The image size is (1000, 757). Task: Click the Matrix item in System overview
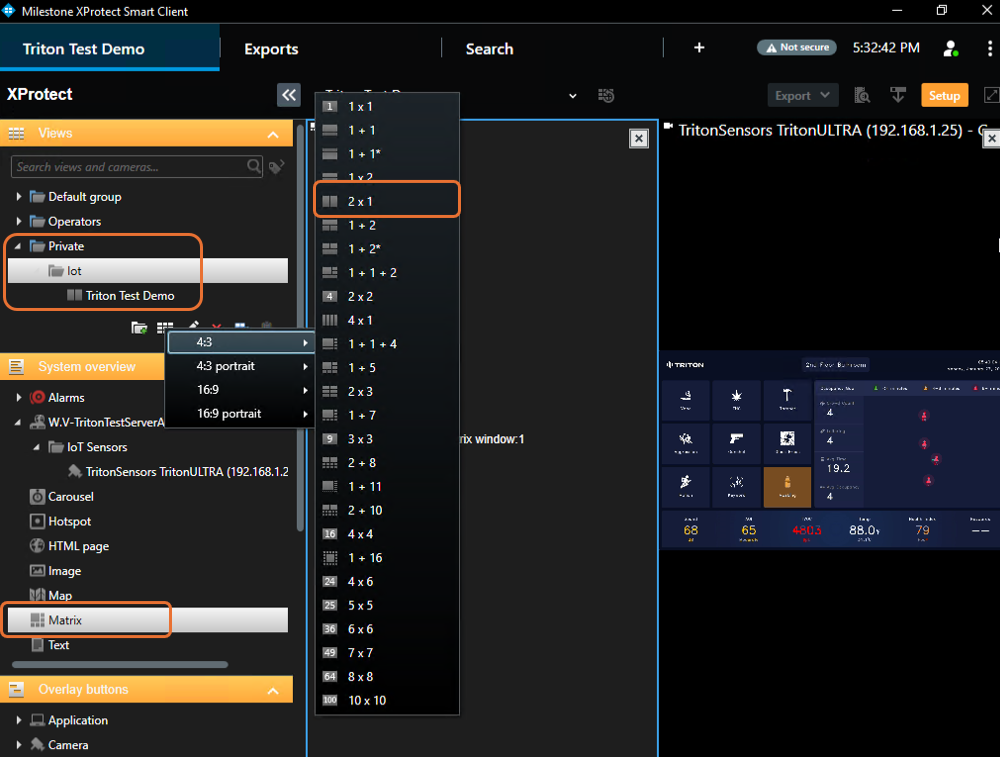click(147, 620)
